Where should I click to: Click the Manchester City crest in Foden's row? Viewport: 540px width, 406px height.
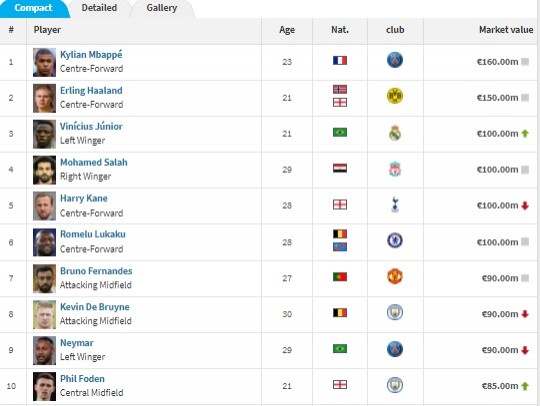pos(395,385)
